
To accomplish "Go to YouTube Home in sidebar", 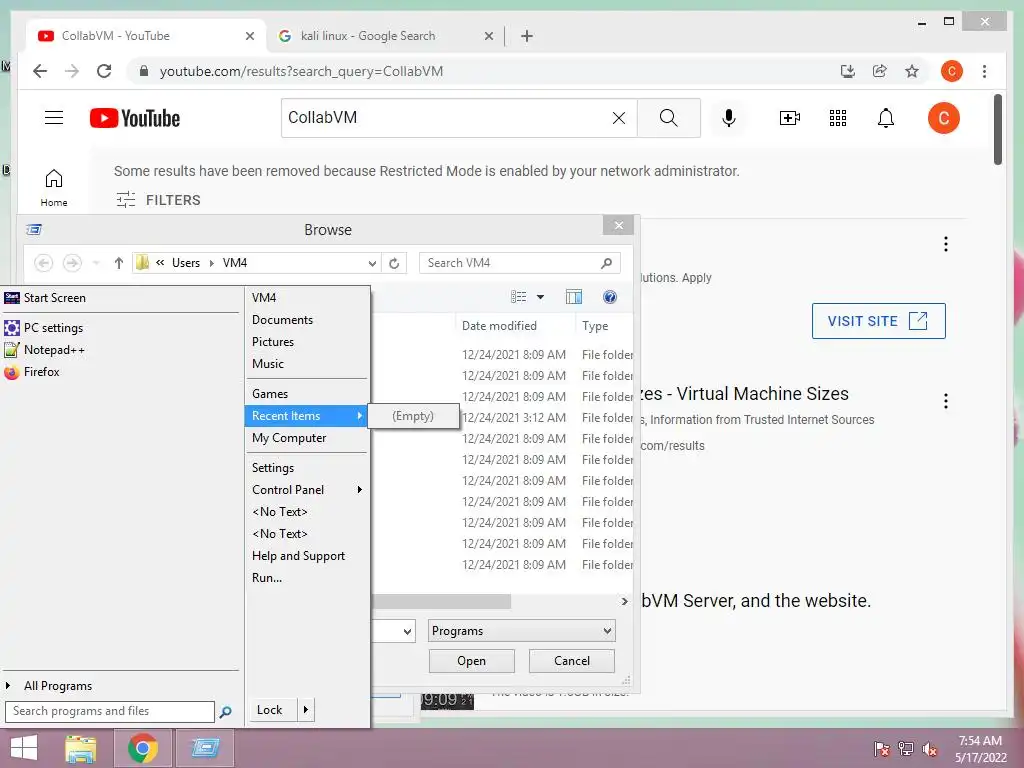I will pyautogui.click(x=54, y=187).
